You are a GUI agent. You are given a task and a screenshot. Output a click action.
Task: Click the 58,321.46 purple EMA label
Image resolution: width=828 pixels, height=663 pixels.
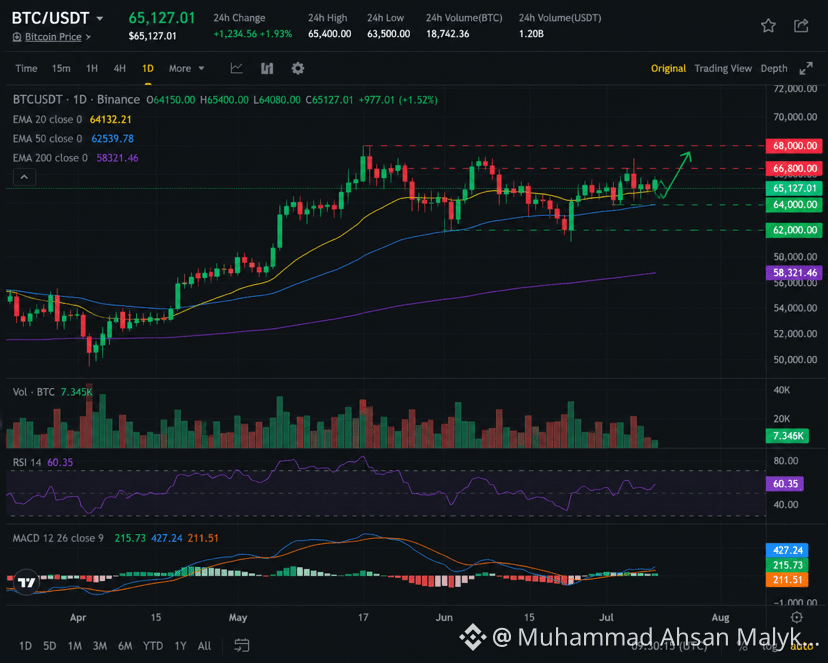794,272
